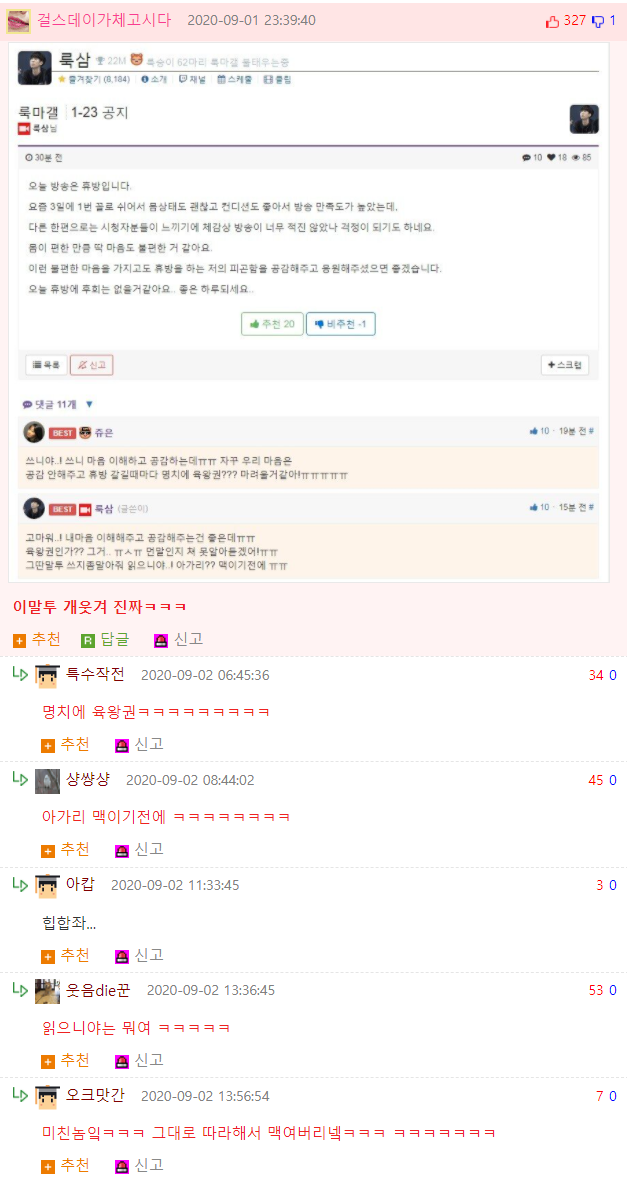
Task: Click the green R 답글 icon
Action: [87, 641]
